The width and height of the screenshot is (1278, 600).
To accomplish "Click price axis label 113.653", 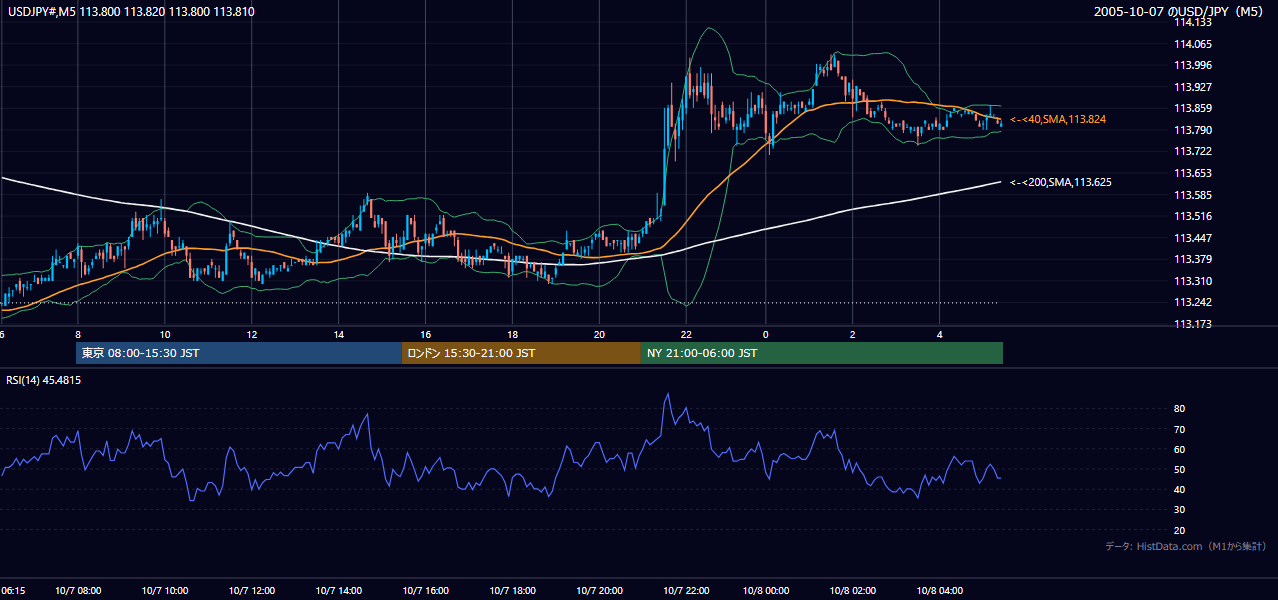I will click(1192, 173).
